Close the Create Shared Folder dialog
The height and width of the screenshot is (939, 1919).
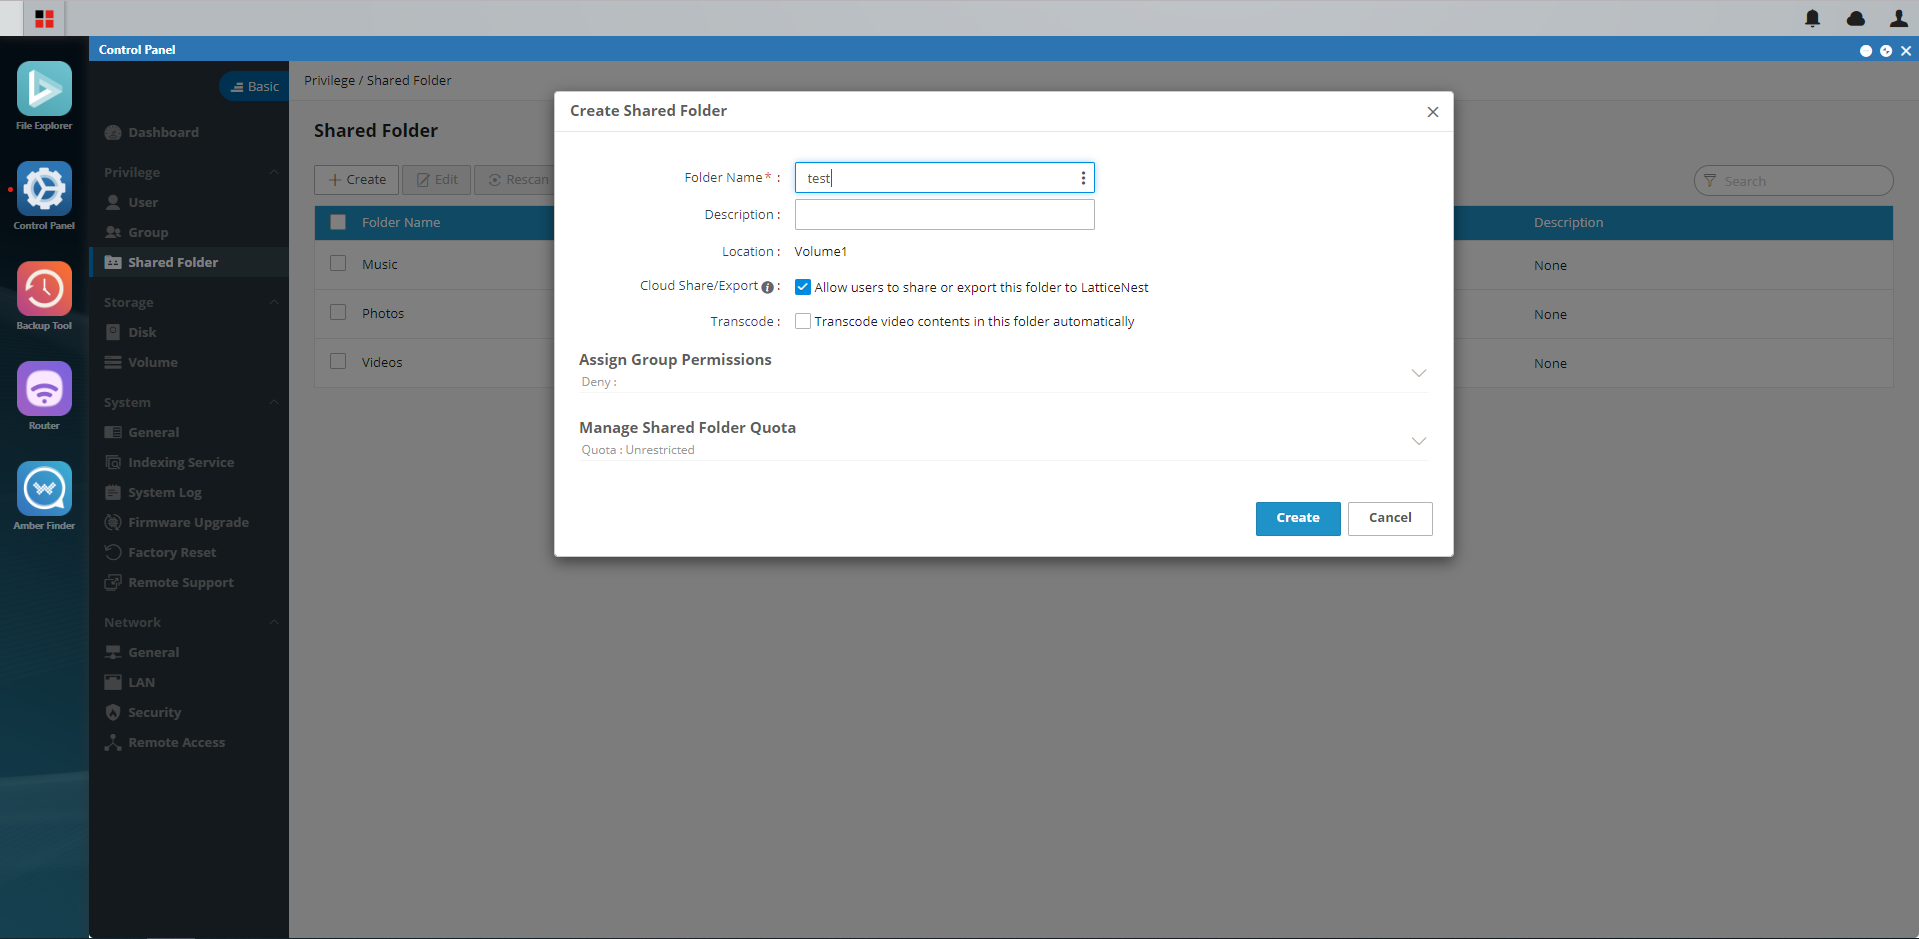pos(1432,112)
